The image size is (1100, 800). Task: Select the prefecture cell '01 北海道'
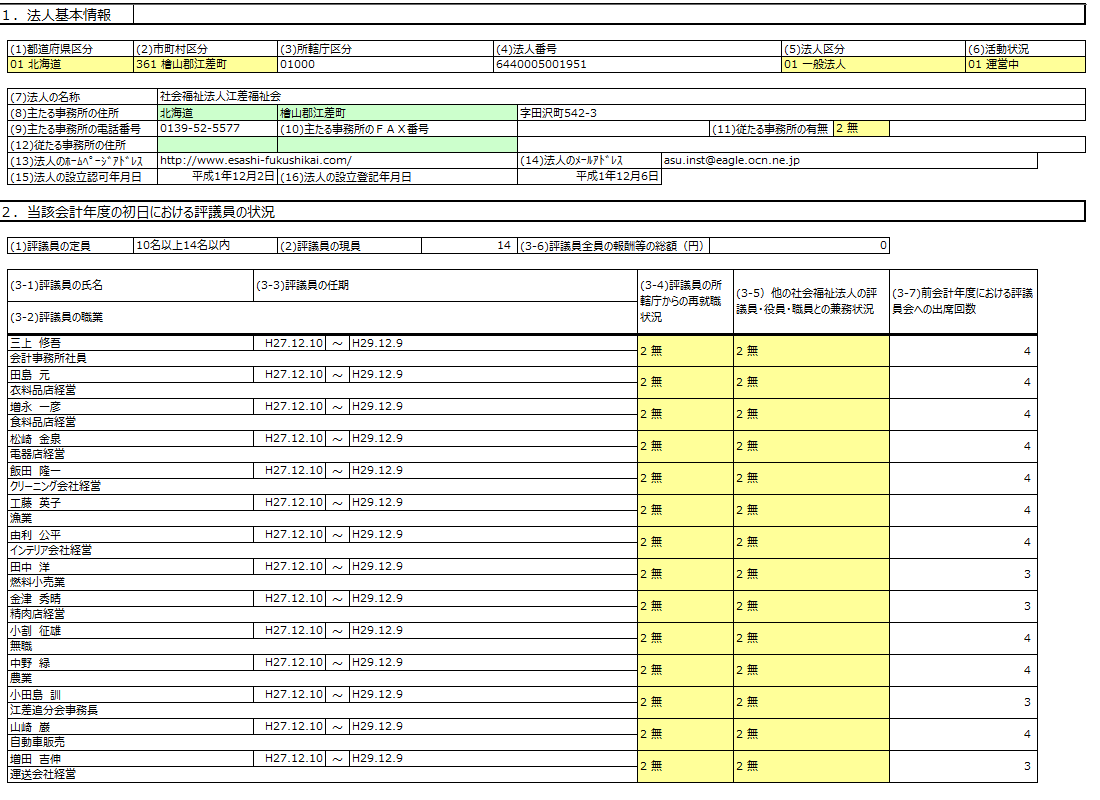click(x=70, y=65)
